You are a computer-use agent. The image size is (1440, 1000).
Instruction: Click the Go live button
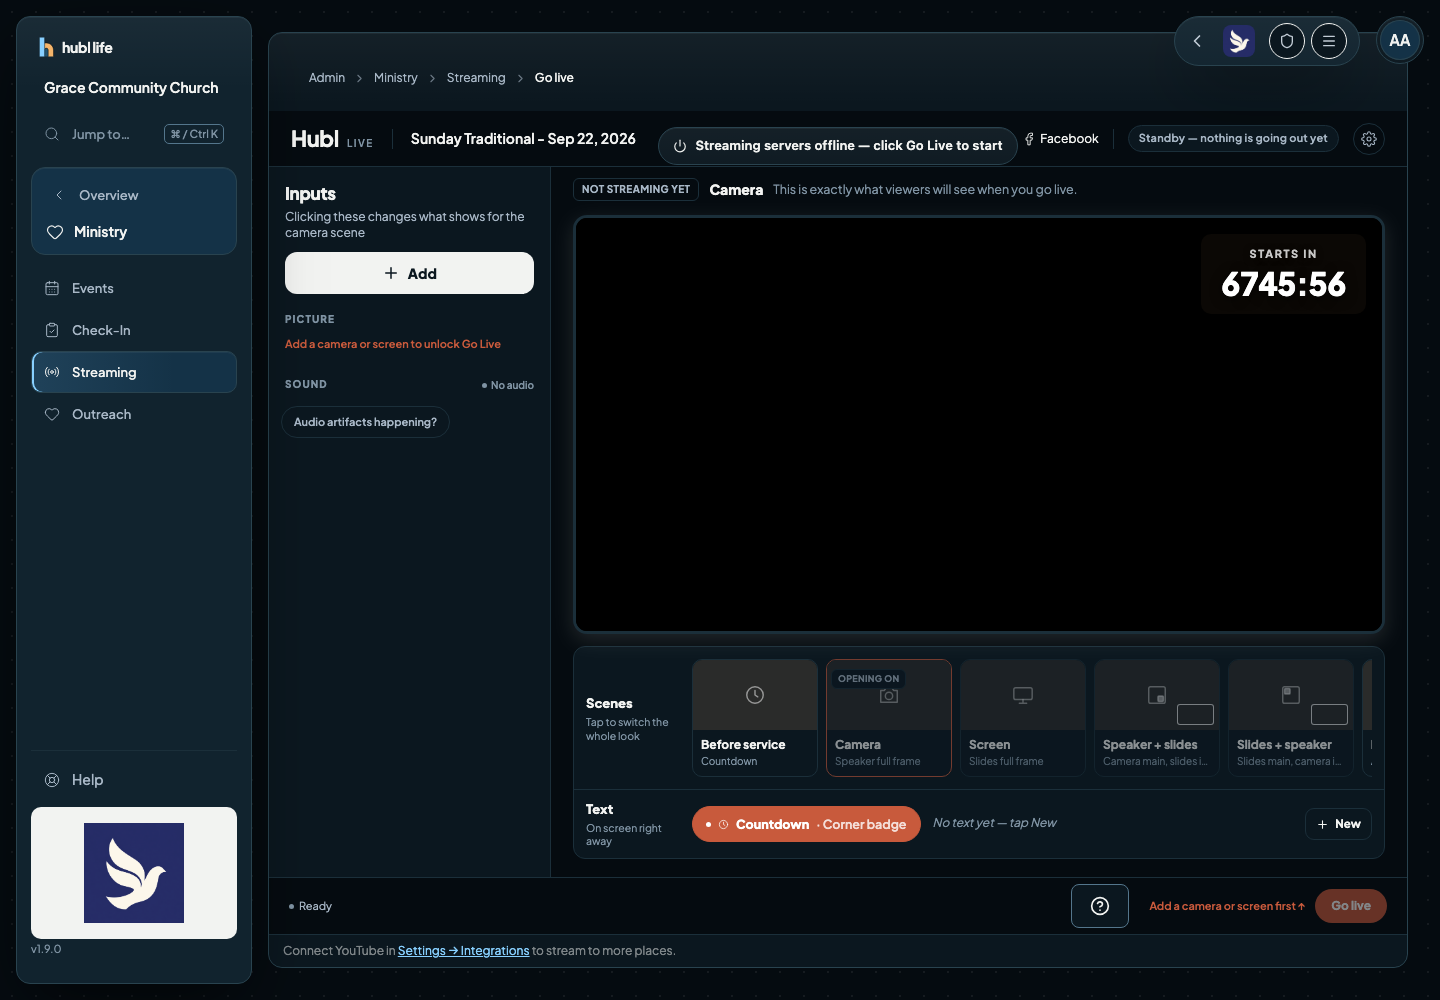(1351, 906)
